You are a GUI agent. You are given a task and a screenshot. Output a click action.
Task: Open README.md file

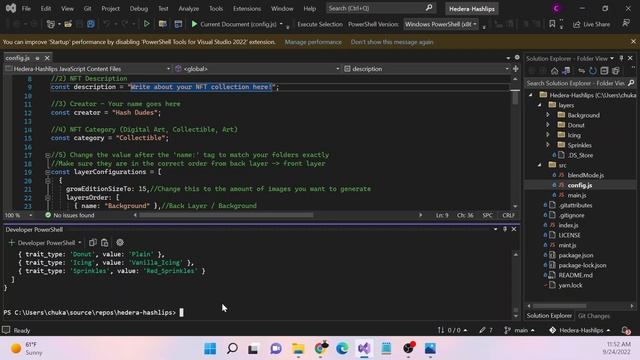[x=576, y=275]
